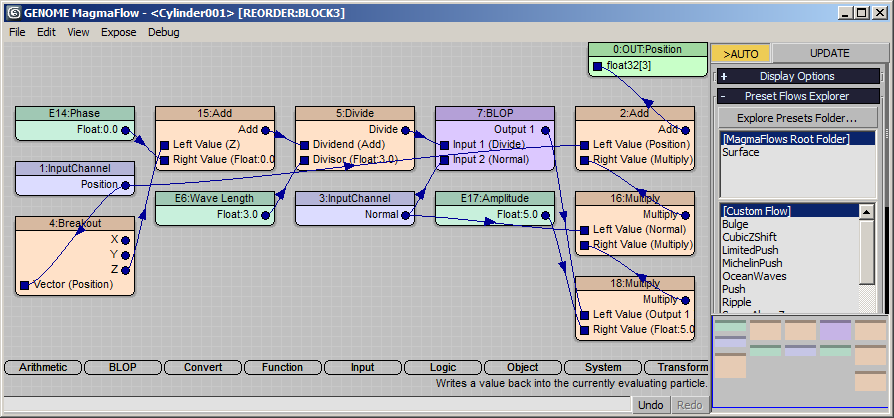894x418 pixels.
Task: Select the Ripple preset
Action: tap(737, 303)
